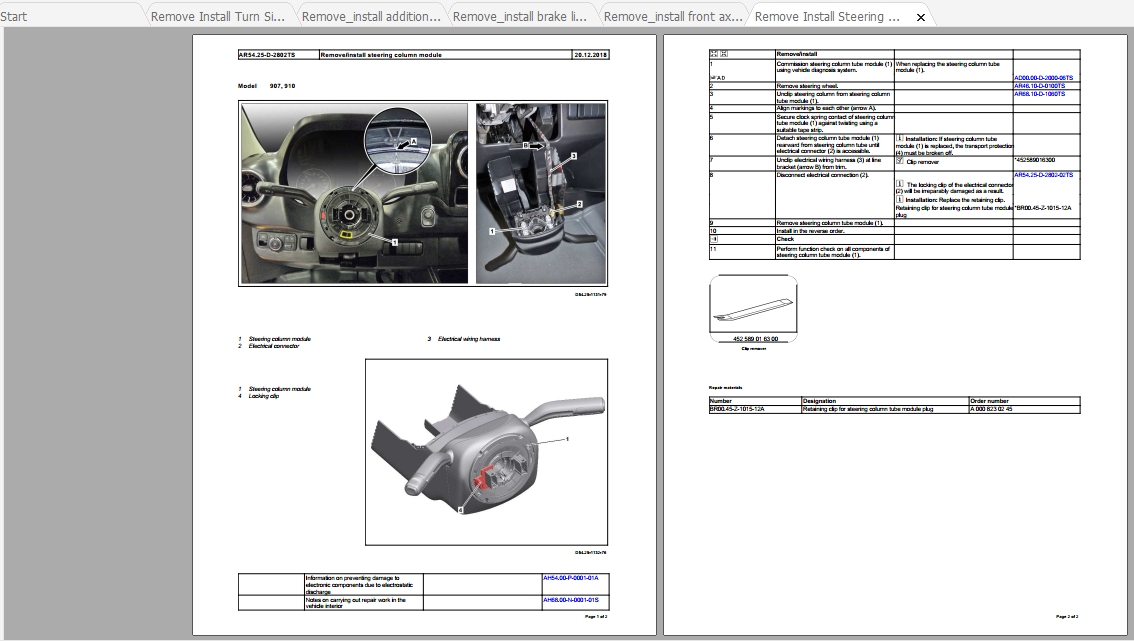Viewport: 1134px width, 641px height.
Task: Click the order number 'A 000 823 02 45'
Action: (991, 409)
